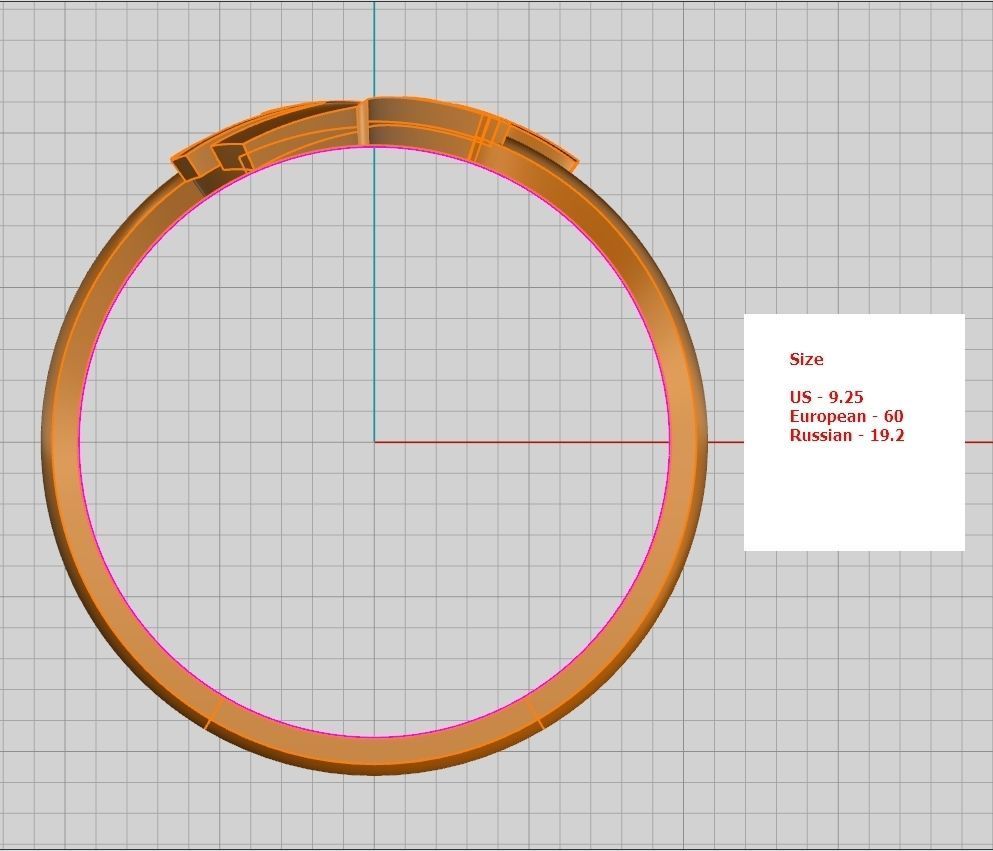The image size is (993, 851).
Task: Click the 'European - 60' size text
Action: point(846,416)
